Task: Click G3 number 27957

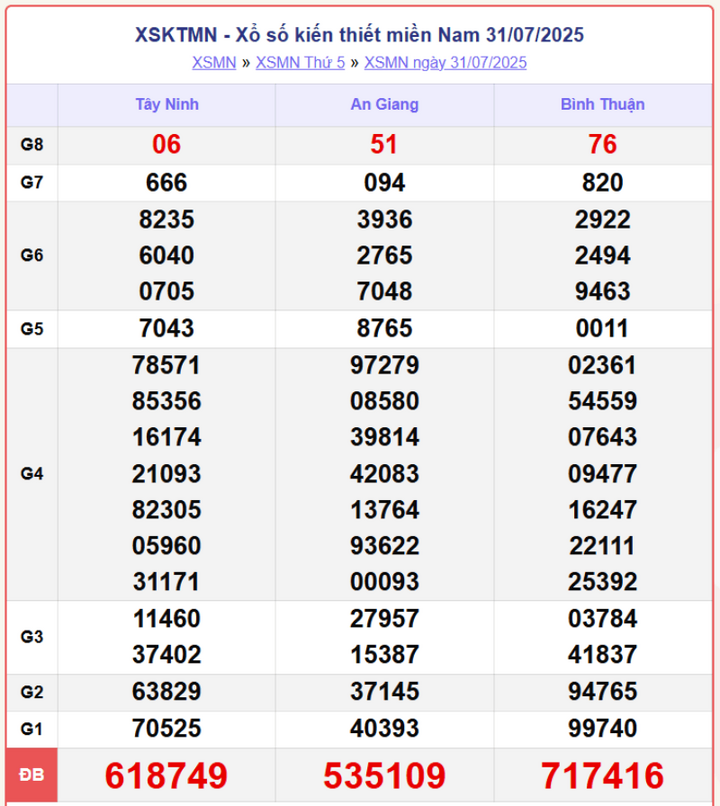Action: [x=384, y=619]
